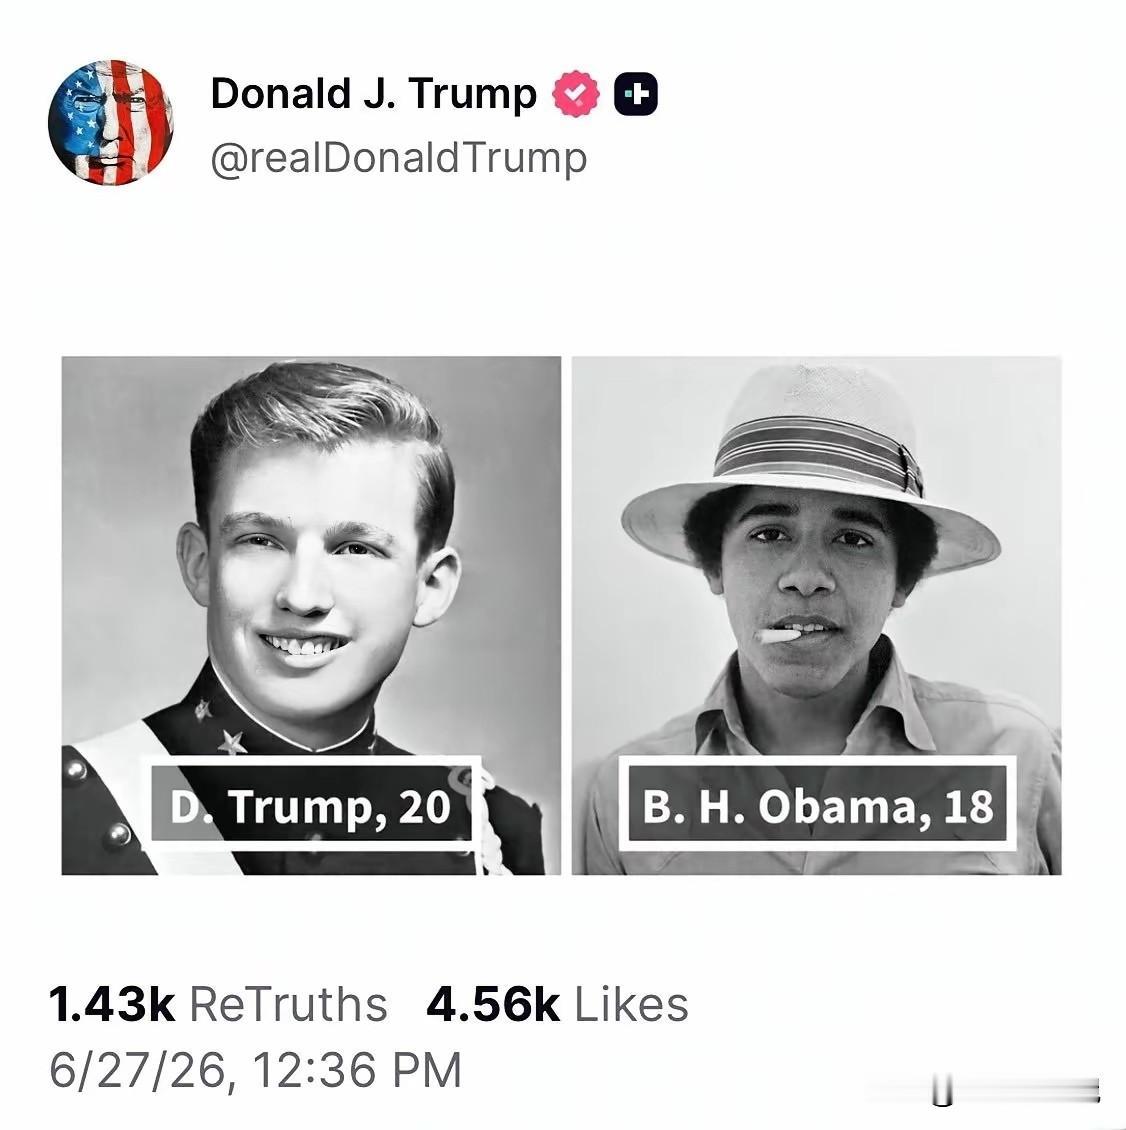Open the 6/27/26, 12:36 PM timestamp
The image size is (1126, 1130).
tap(255, 1070)
